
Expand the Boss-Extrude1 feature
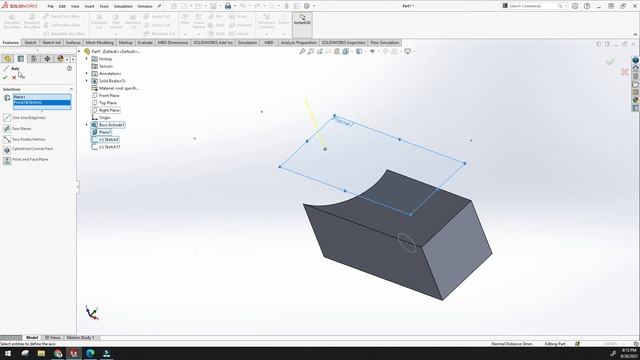[x=87, y=124]
